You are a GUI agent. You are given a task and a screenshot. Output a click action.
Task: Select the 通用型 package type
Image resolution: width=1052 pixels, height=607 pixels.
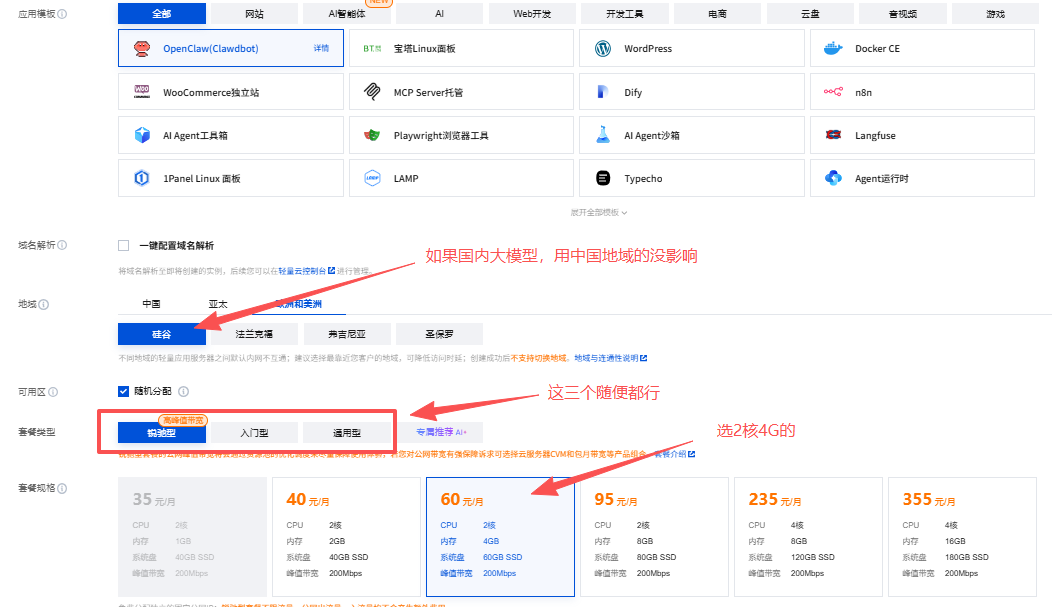coord(347,433)
